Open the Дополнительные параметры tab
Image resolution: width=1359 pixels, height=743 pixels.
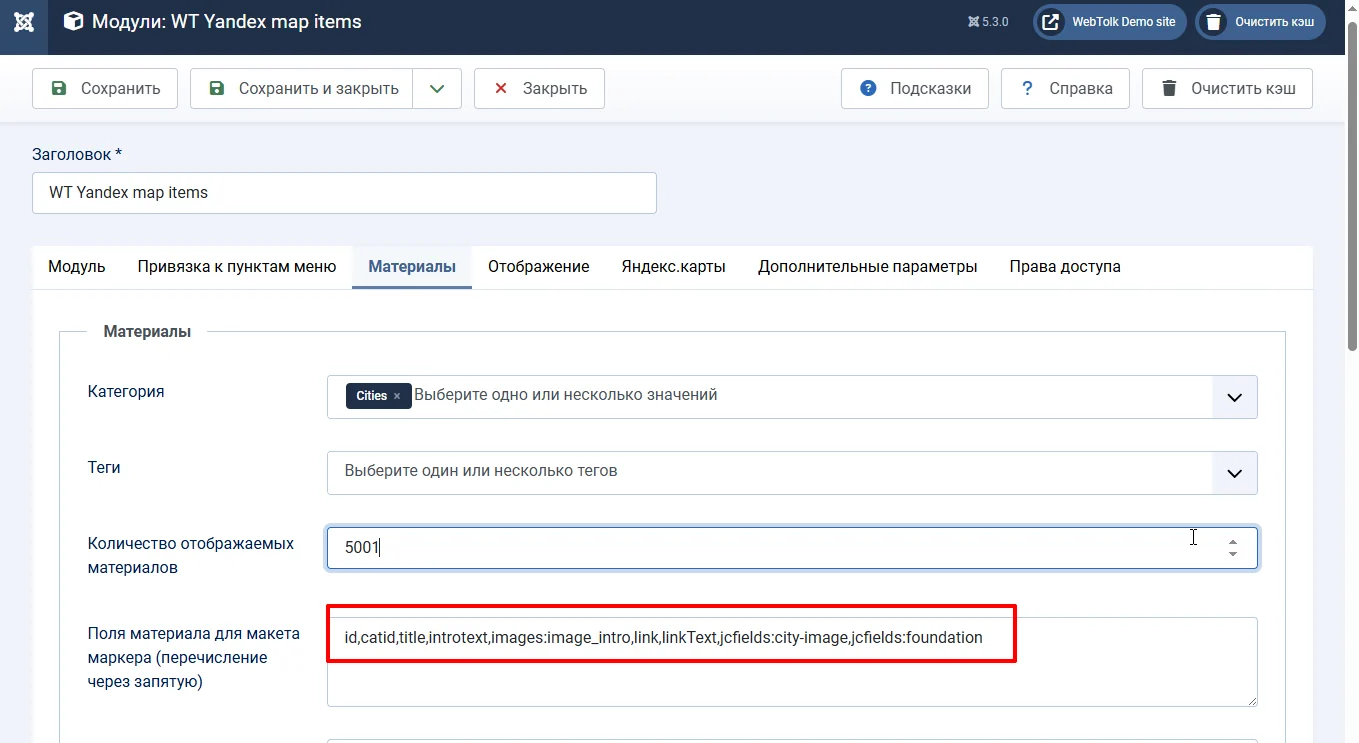pos(868,267)
